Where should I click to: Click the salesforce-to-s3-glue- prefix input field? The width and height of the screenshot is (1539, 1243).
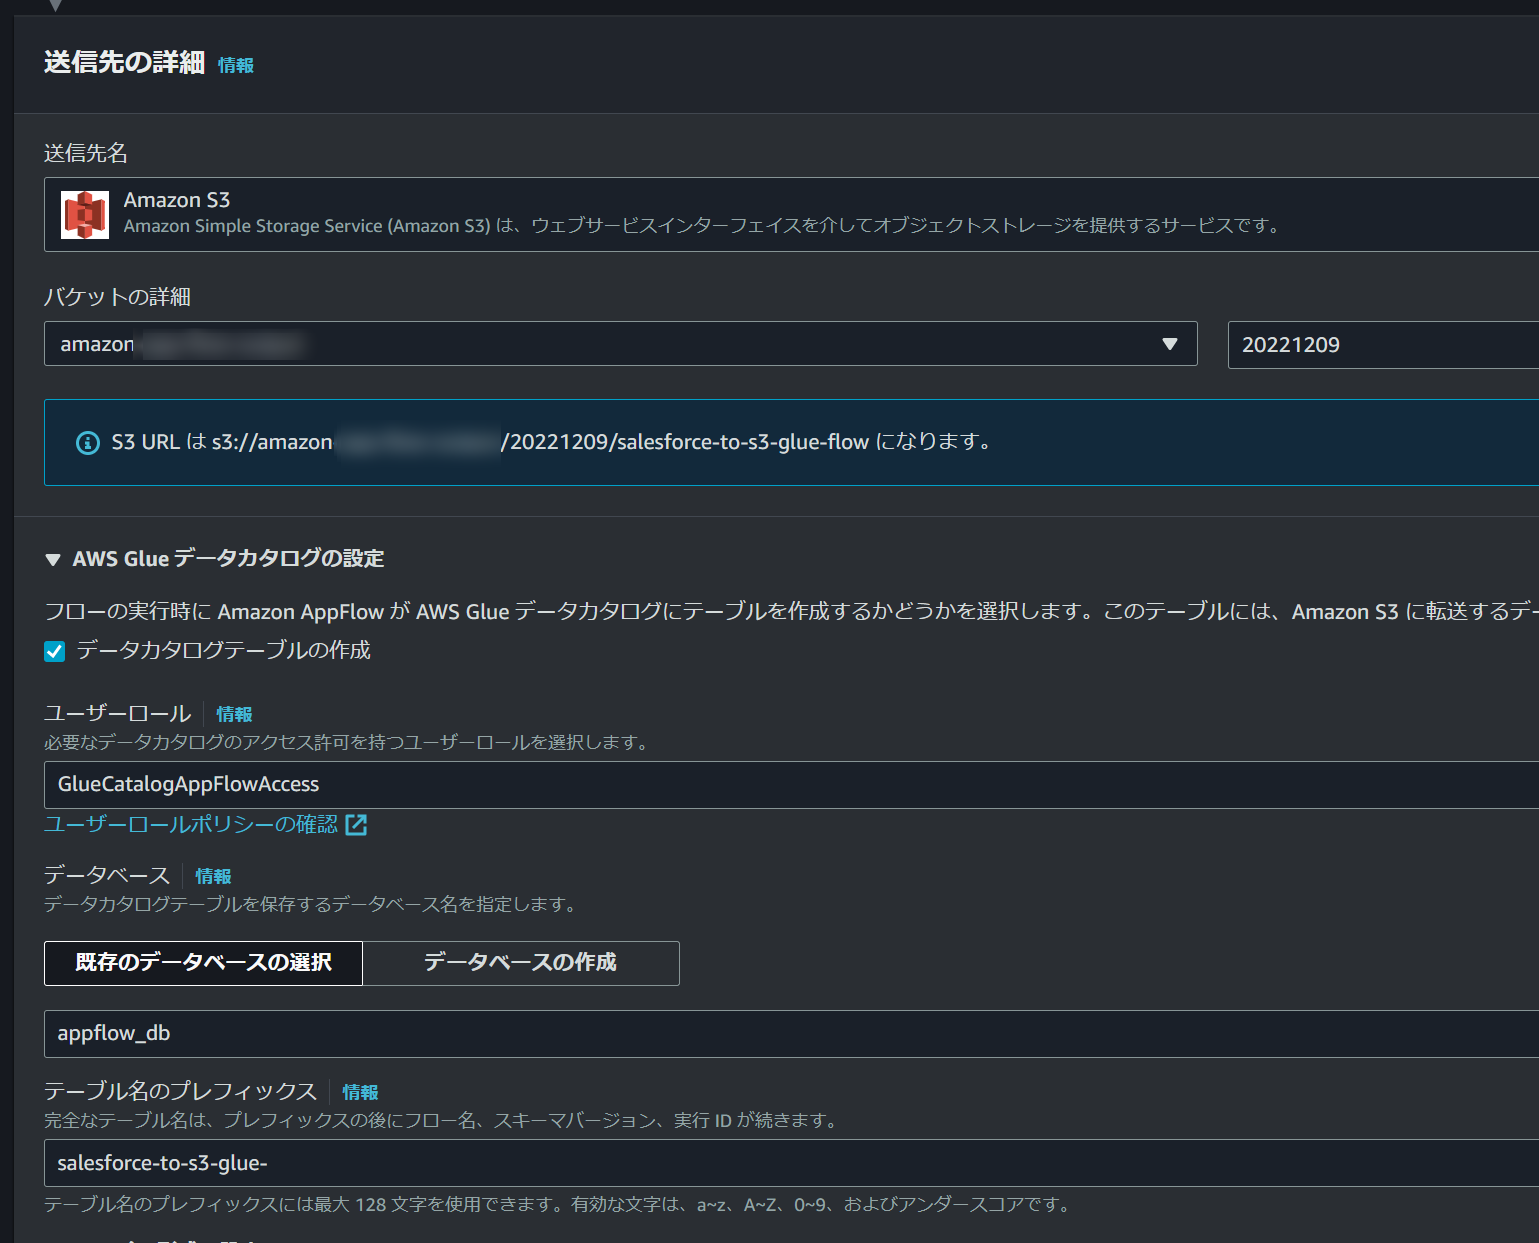[791, 1163]
